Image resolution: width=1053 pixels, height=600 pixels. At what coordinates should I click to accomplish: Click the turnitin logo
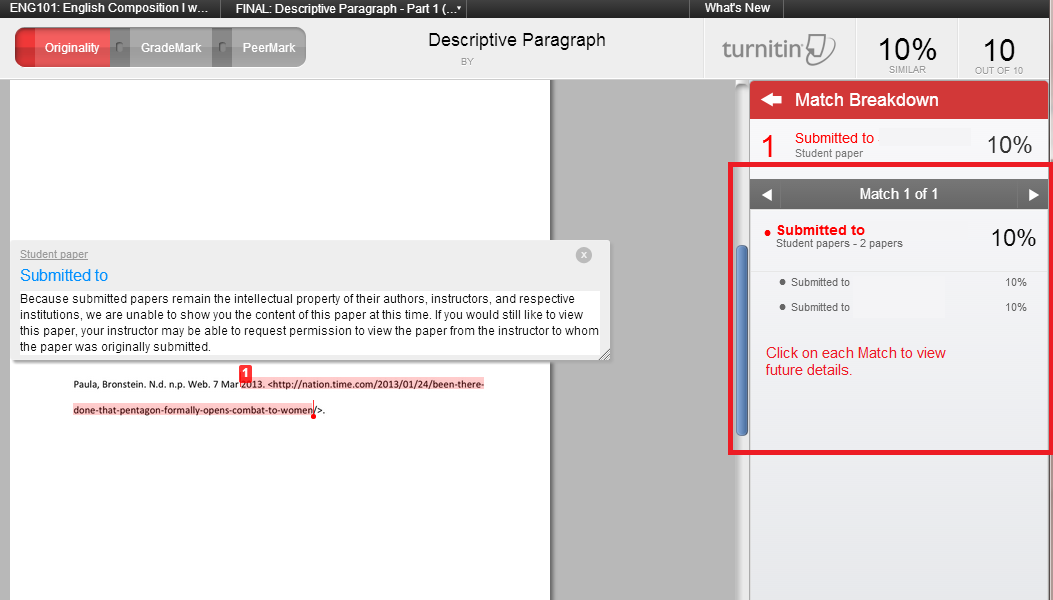(x=779, y=50)
